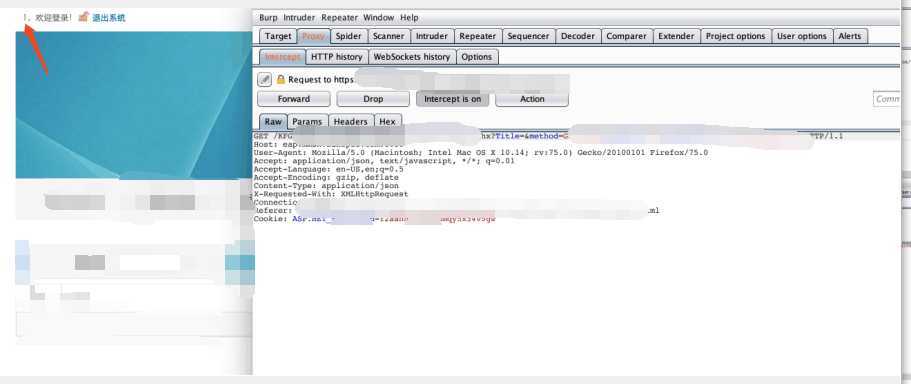Click the Accept-Language header line
Image resolution: width=911 pixels, height=384 pixels.
coord(328,169)
